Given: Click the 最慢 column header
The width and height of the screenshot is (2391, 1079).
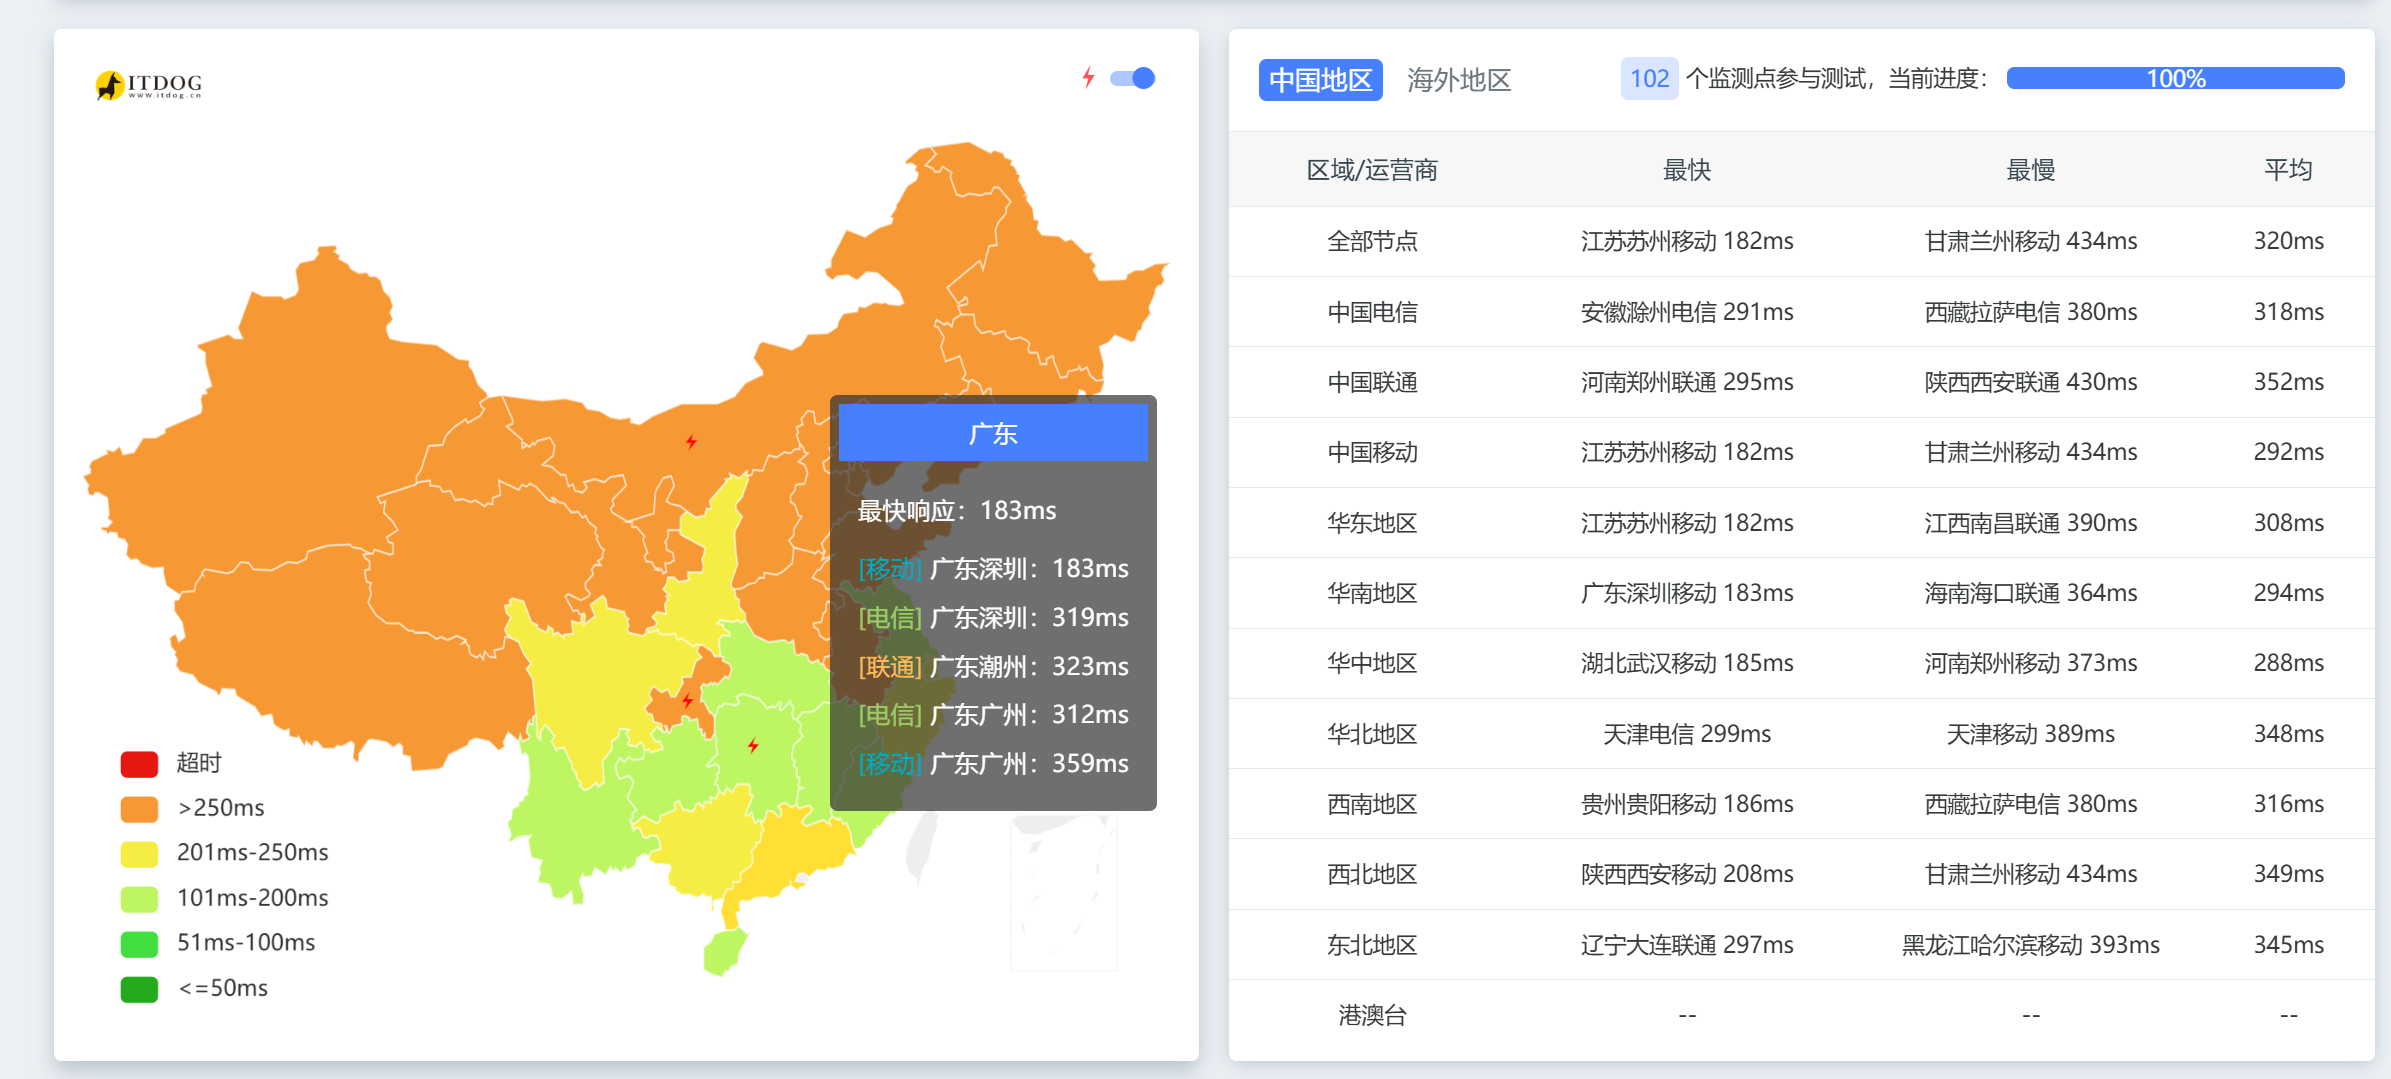Looking at the screenshot, I should [2031, 170].
